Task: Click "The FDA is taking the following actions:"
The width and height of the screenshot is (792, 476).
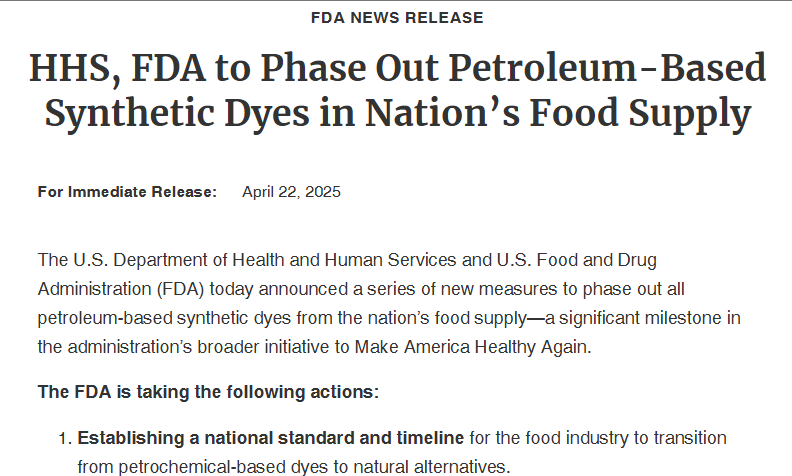Action: click(x=208, y=391)
